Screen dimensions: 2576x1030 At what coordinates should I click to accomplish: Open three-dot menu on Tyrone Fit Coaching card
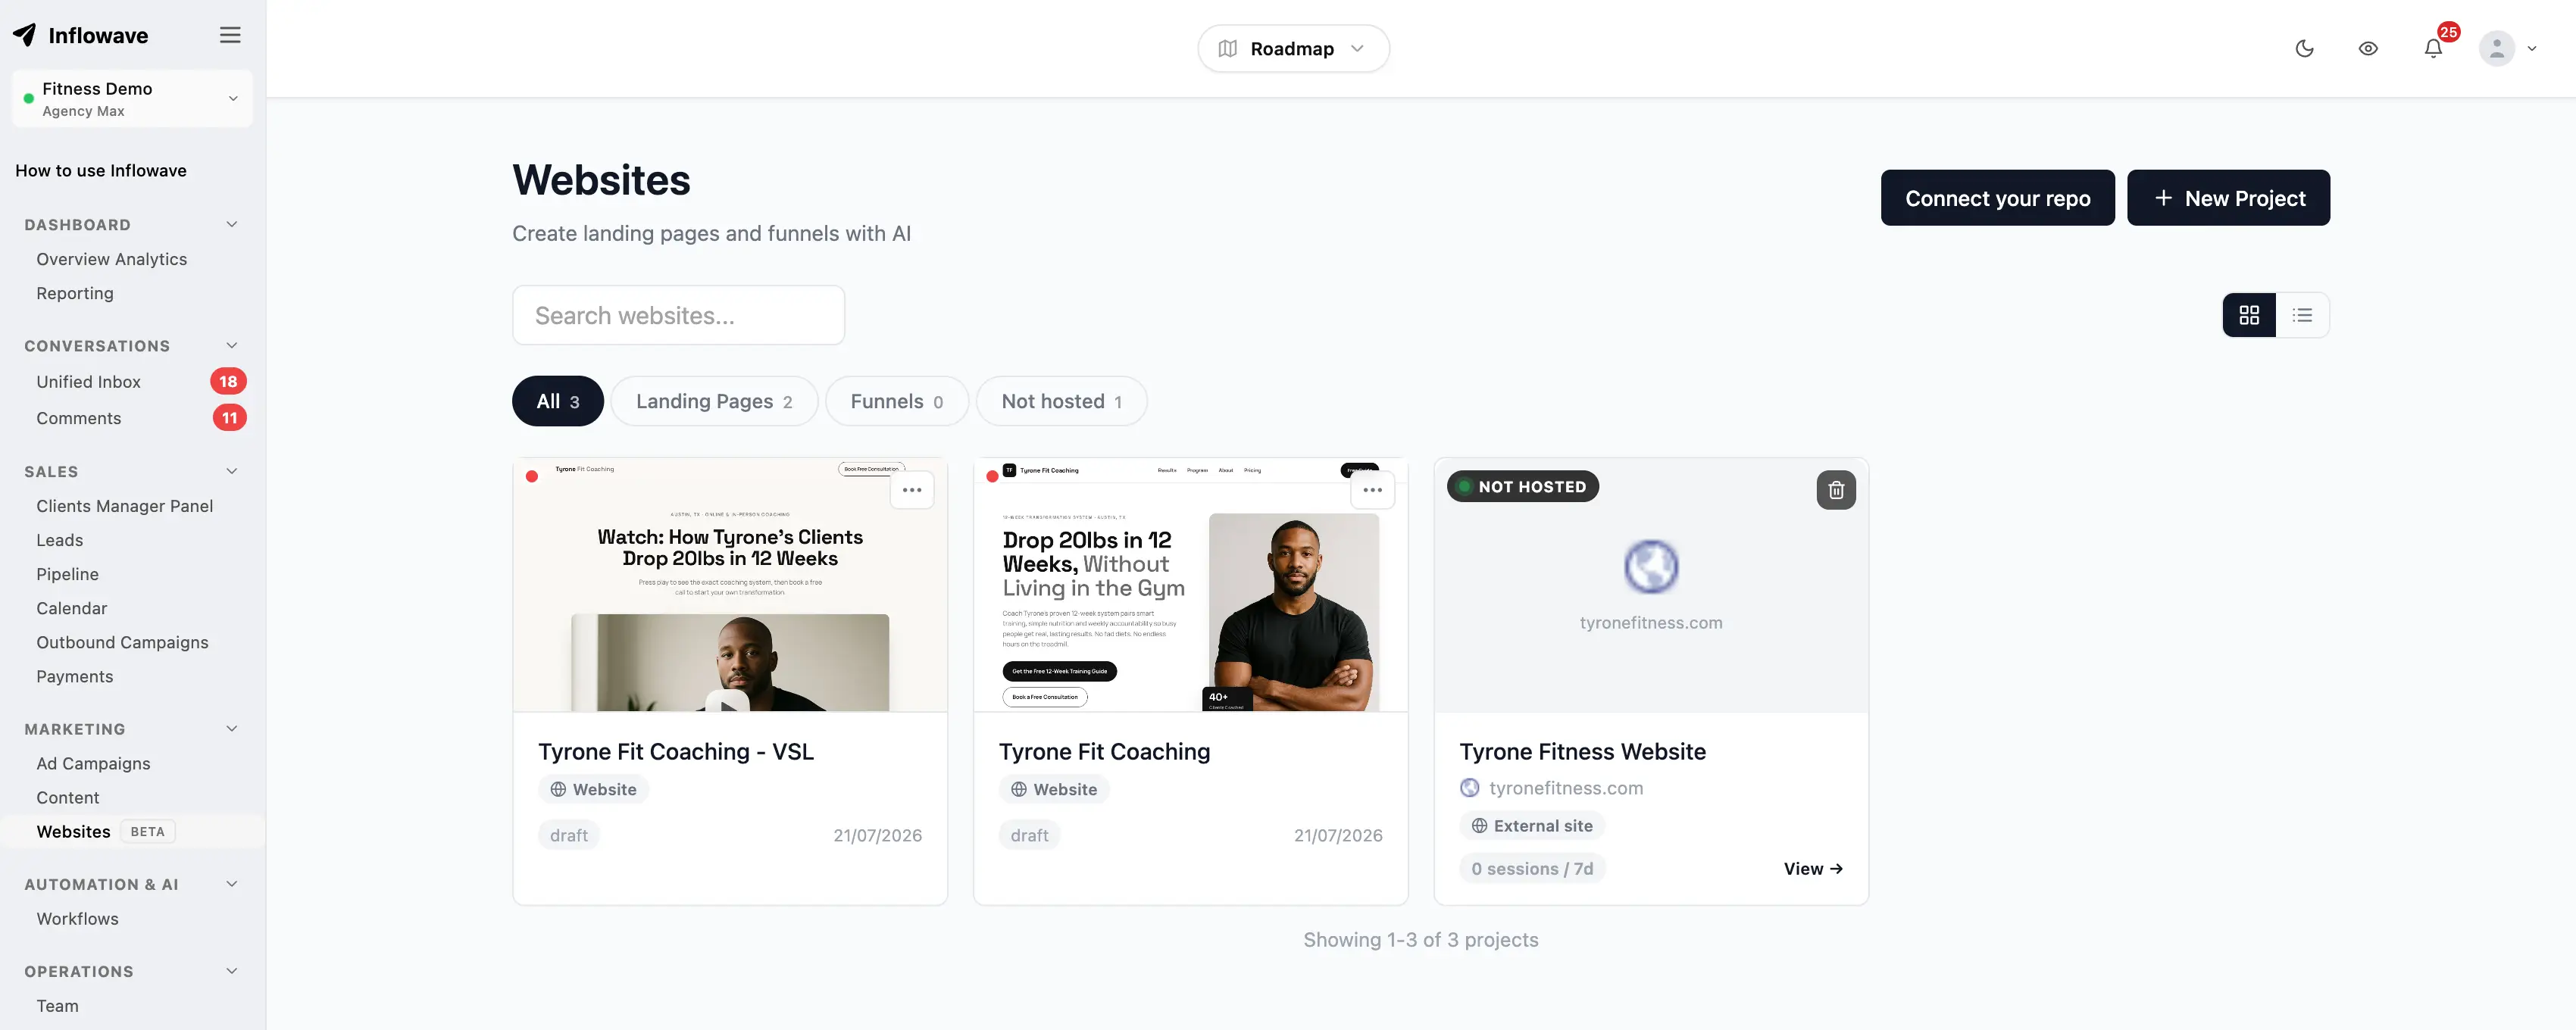point(1372,490)
